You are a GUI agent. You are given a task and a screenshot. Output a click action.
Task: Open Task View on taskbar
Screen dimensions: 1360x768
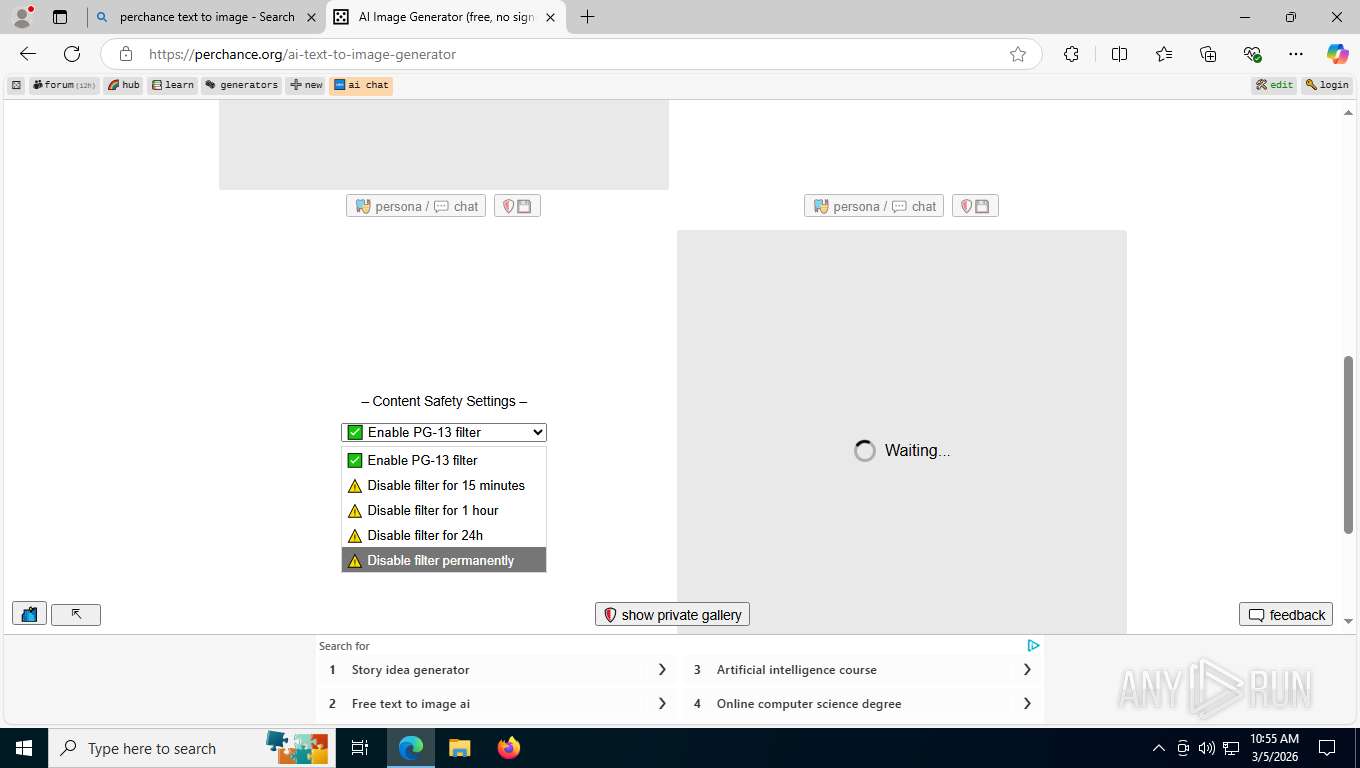click(x=360, y=748)
